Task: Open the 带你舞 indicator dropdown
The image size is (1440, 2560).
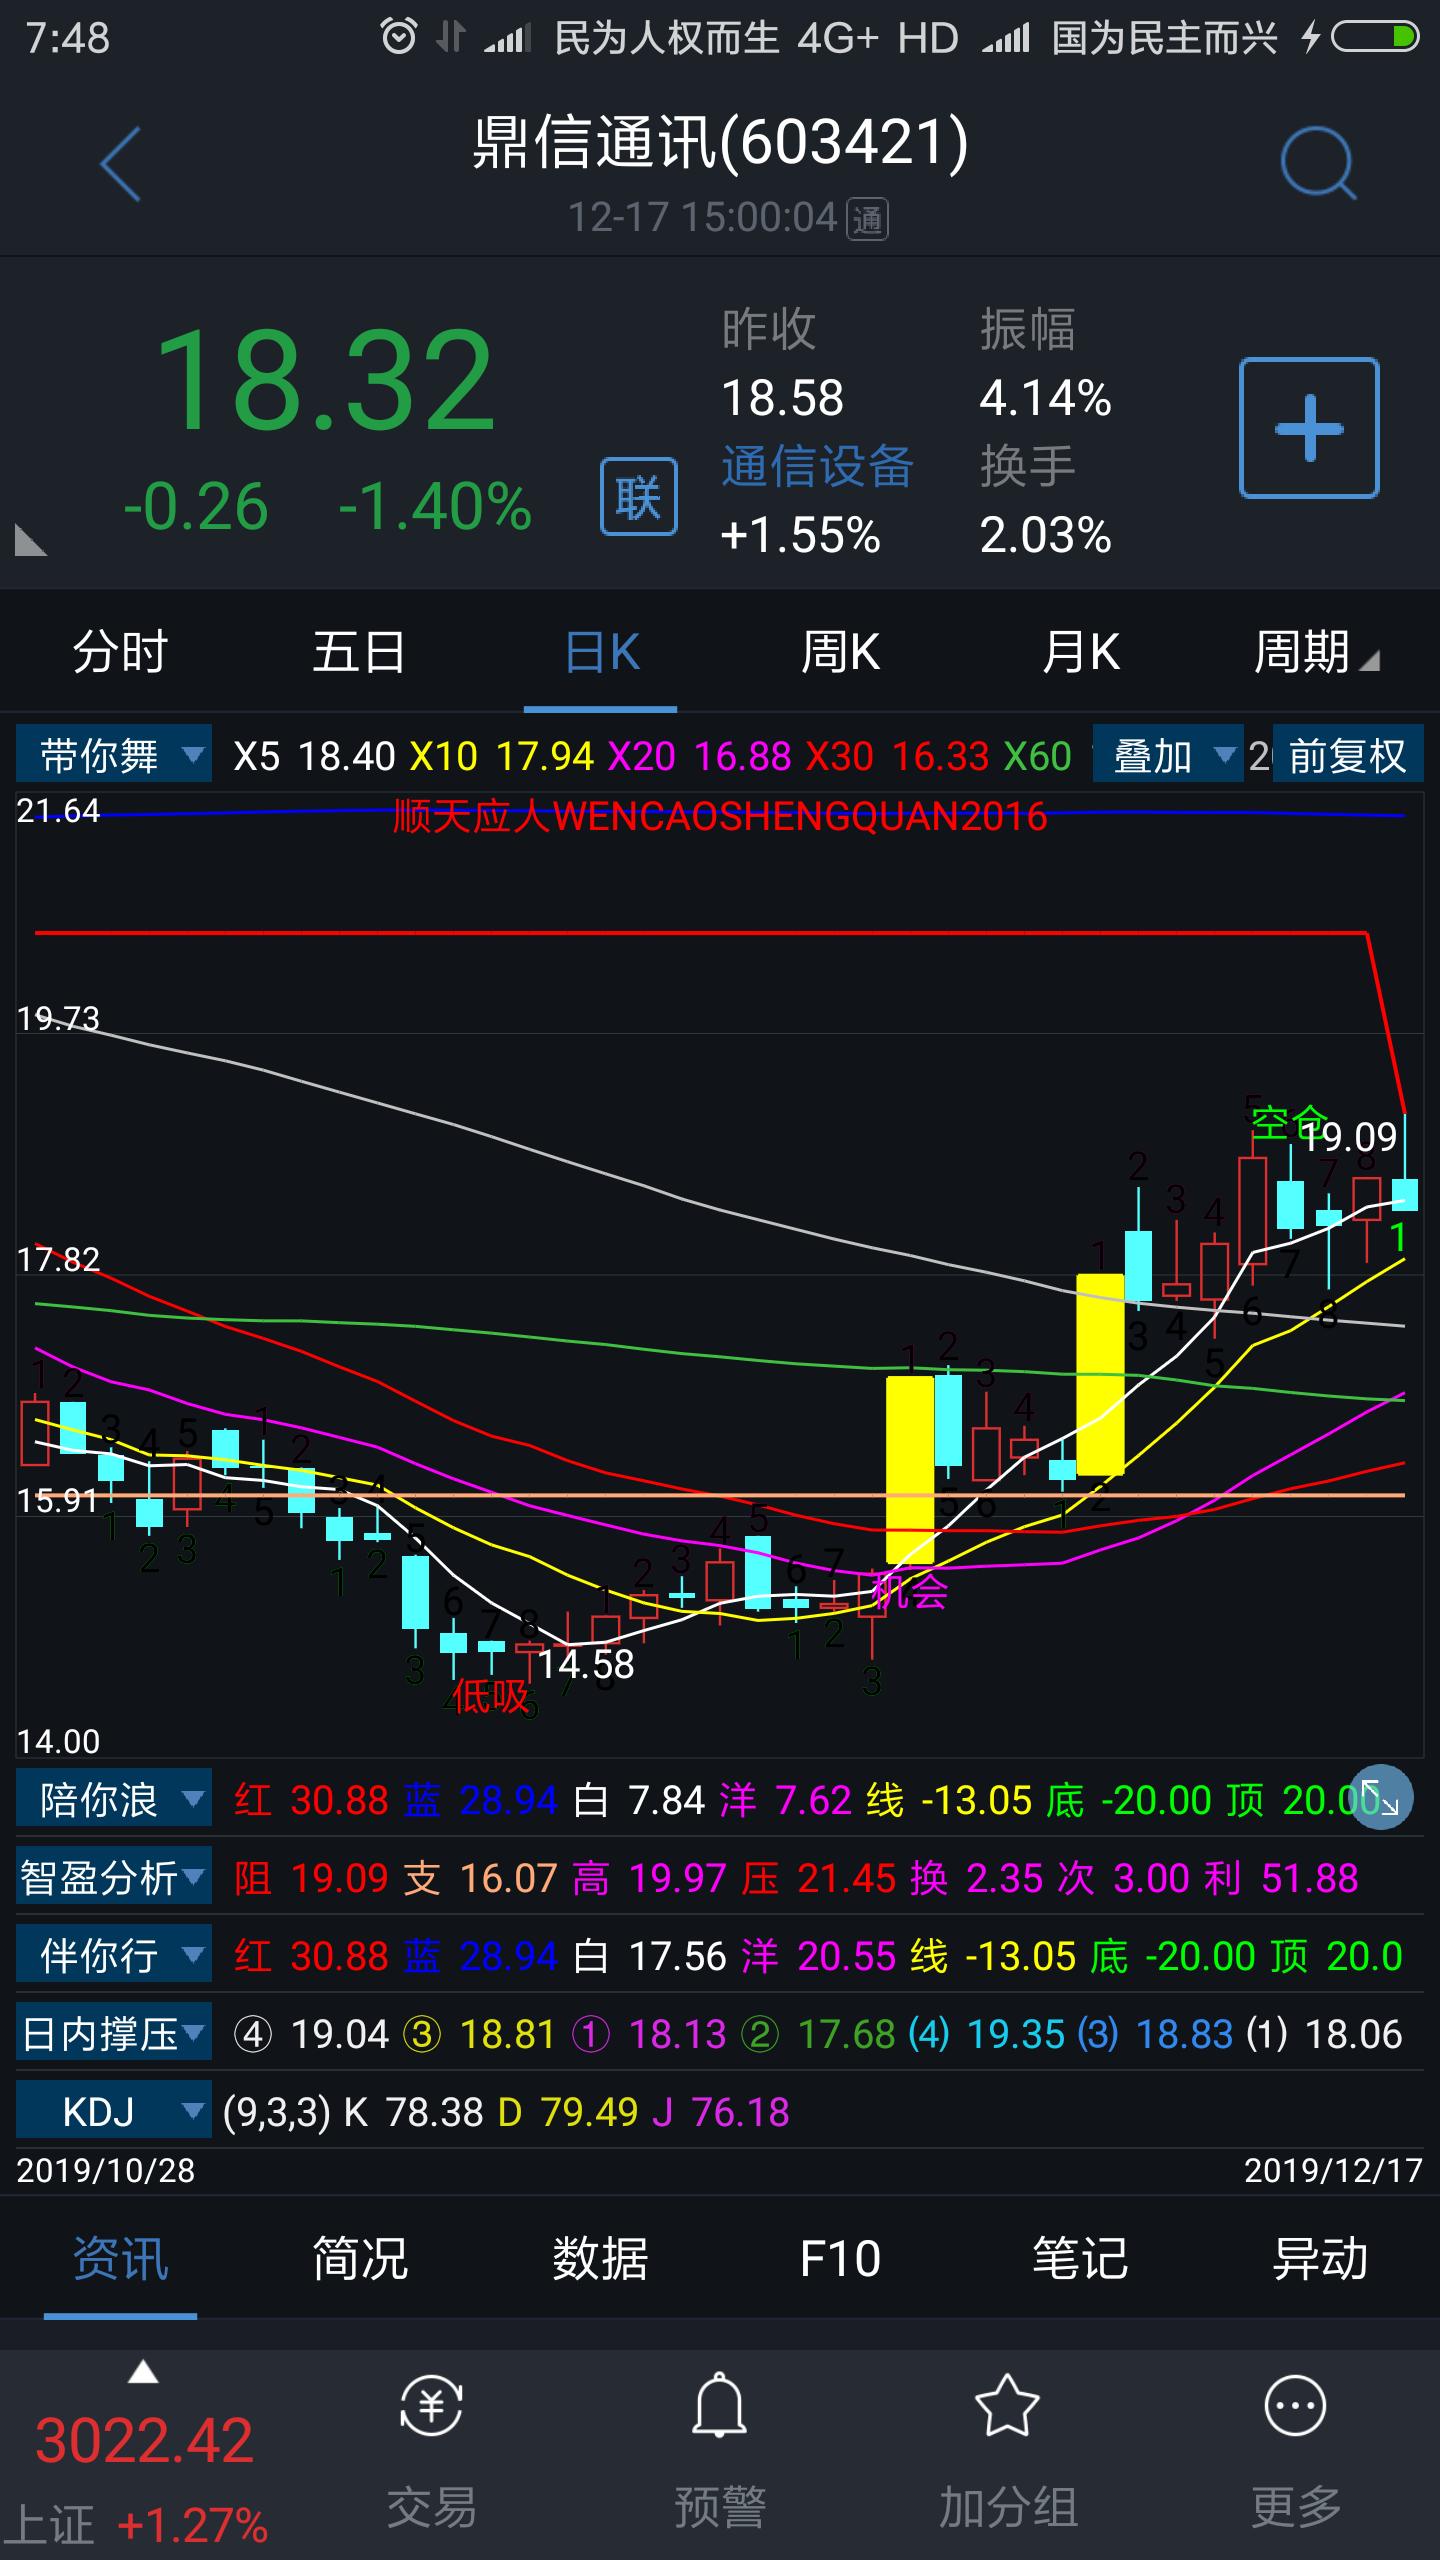Action: (114, 755)
